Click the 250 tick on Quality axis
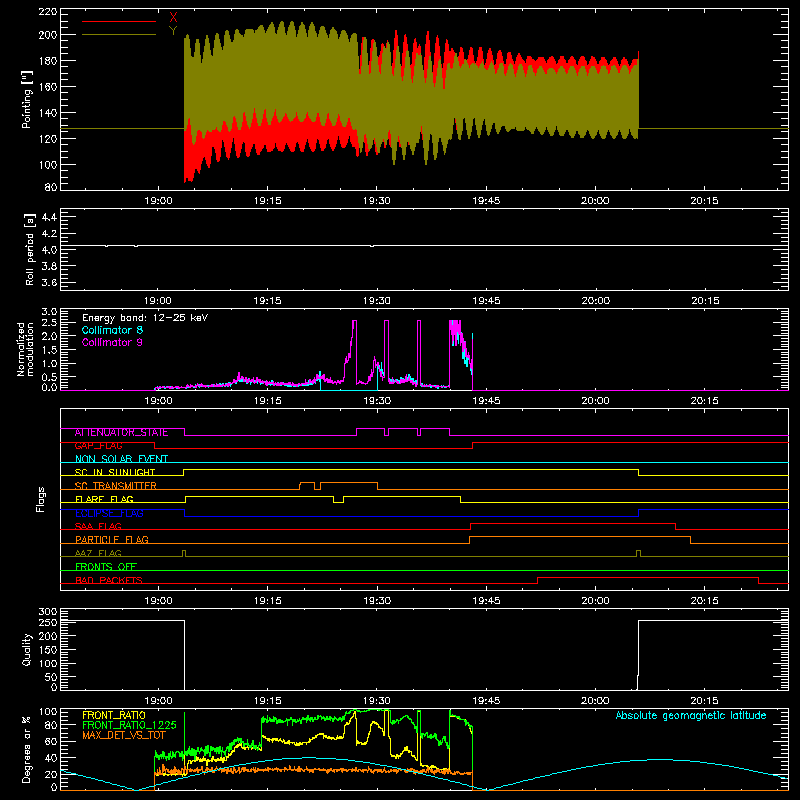Screen dimensions: 800x800 pos(47,623)
